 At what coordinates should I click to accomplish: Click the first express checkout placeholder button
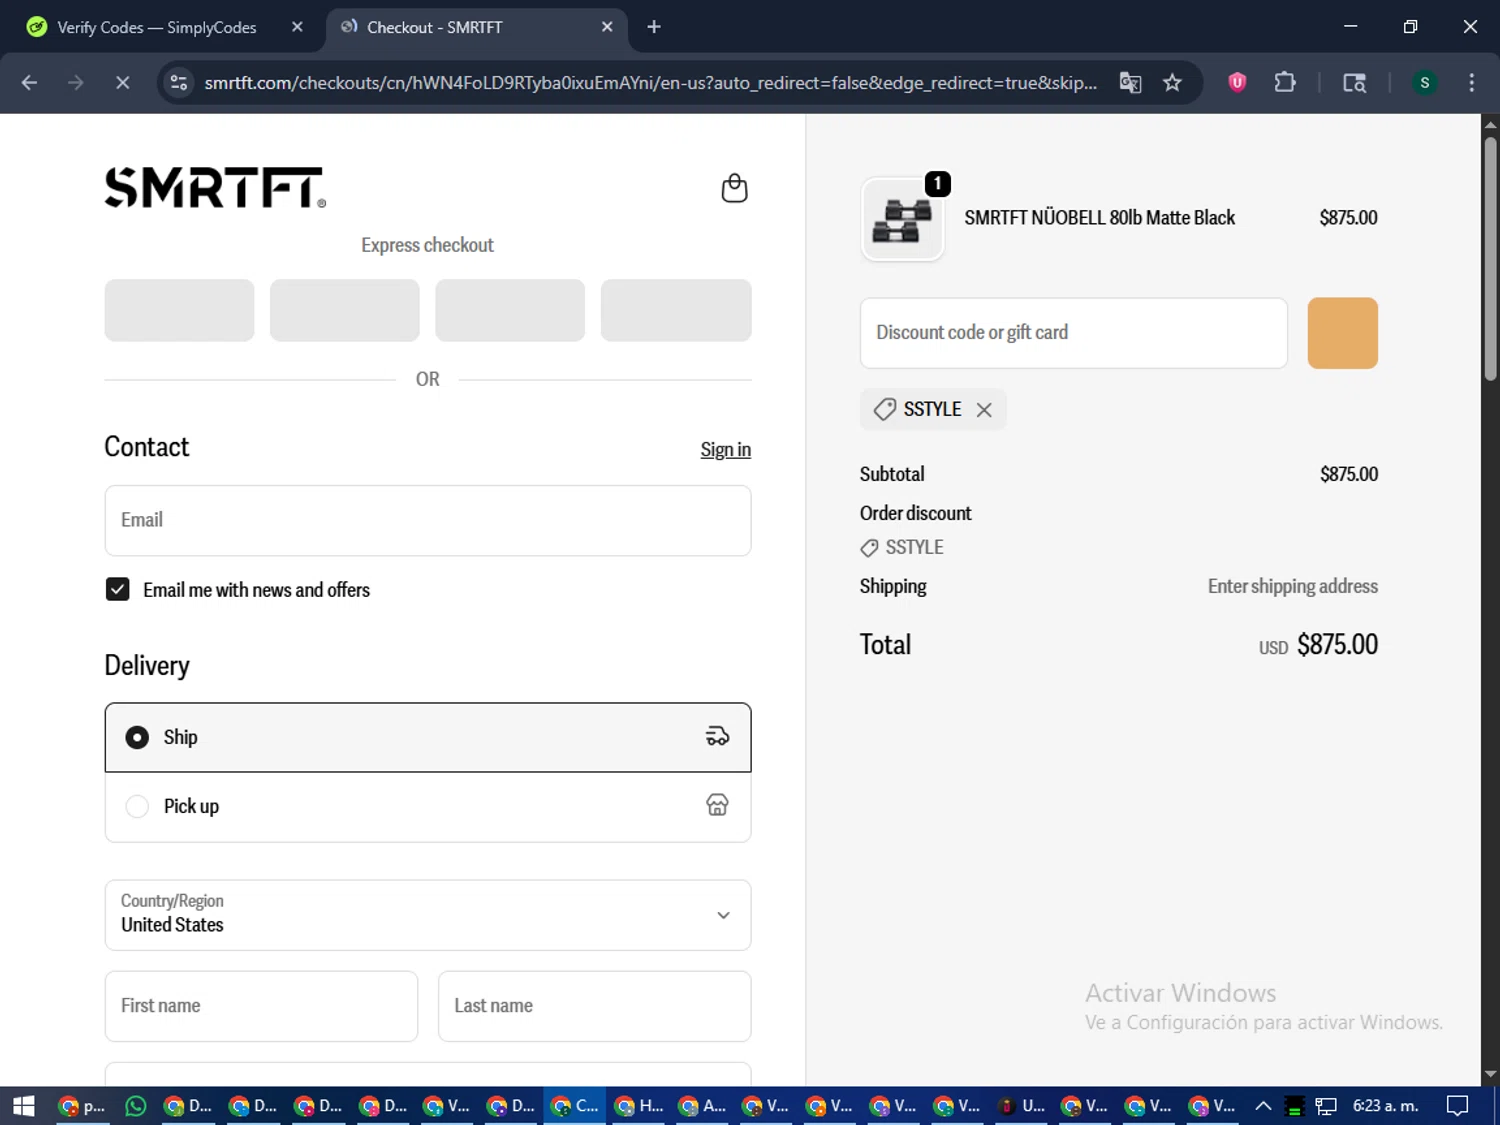pyautogui.click(x=179, y=310)
